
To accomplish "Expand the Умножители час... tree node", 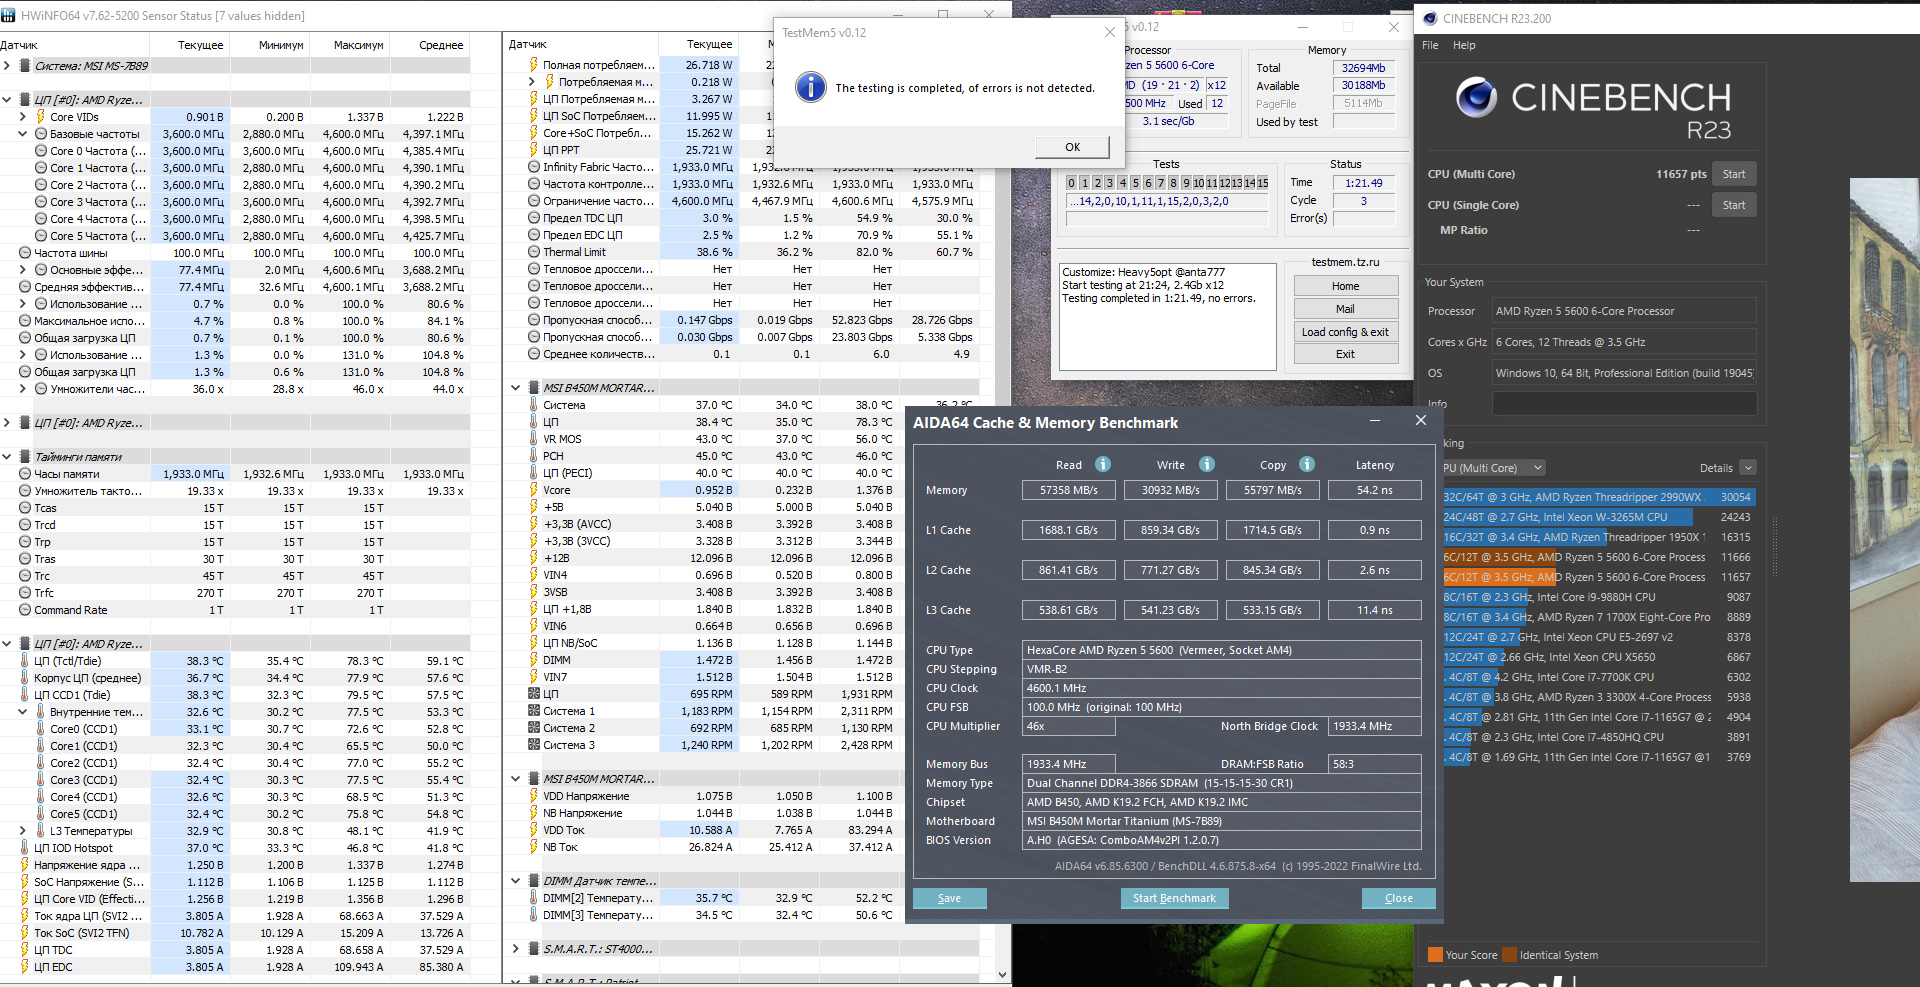I will pyautogui.click(x=22, y=389).
